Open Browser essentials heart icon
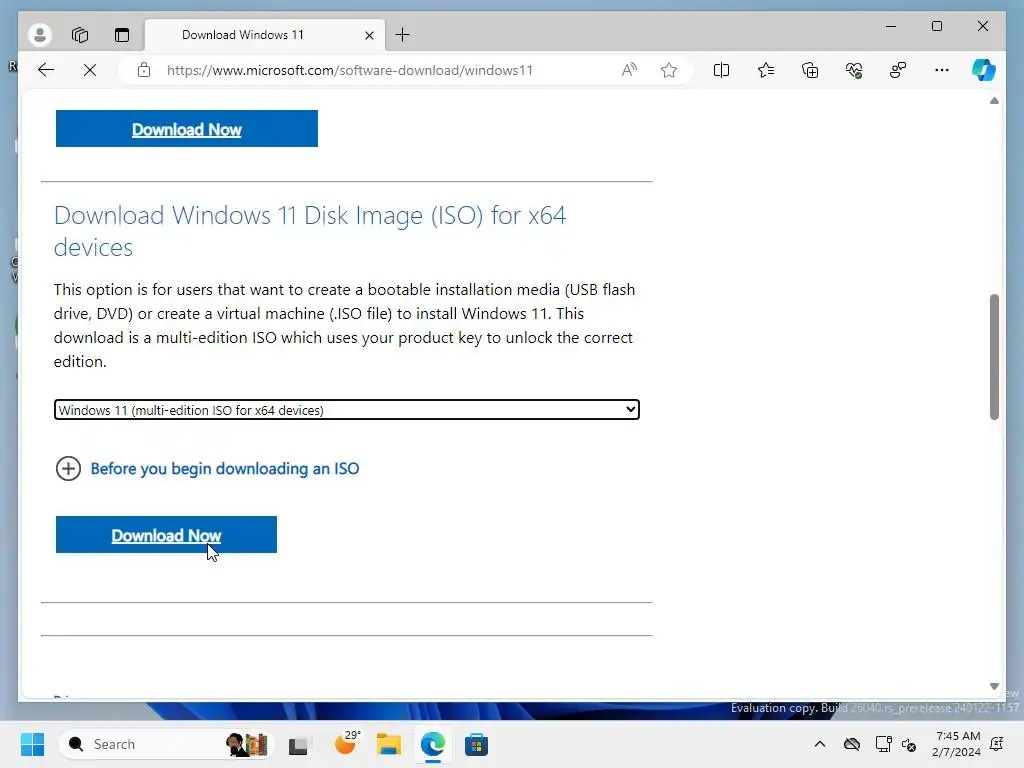 [854, 70]
